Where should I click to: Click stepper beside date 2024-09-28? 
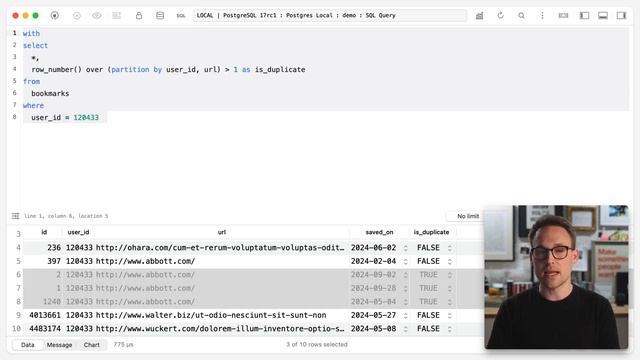pyautogui.click(x=405, y=288)
